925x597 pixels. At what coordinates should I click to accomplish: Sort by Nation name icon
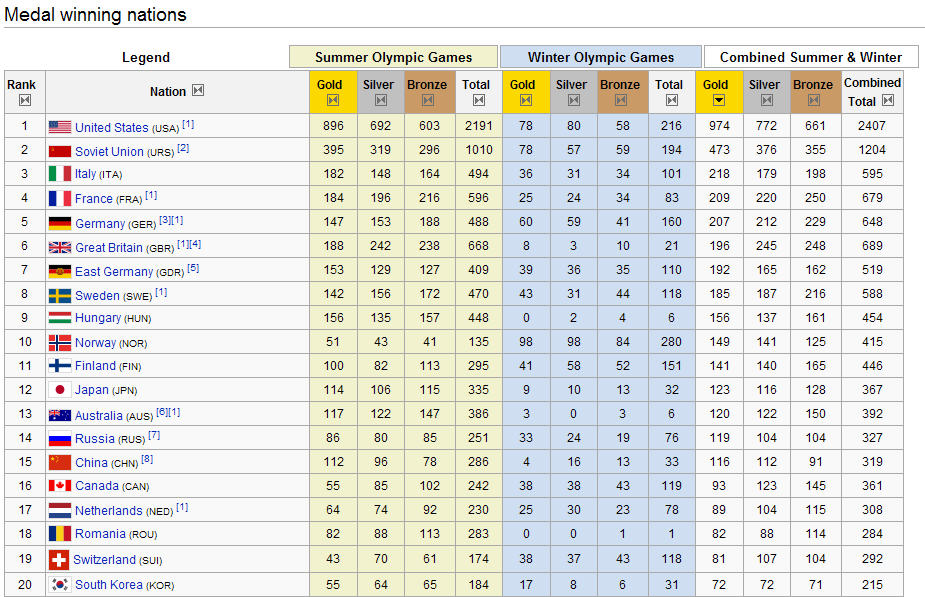click(198, 90)
